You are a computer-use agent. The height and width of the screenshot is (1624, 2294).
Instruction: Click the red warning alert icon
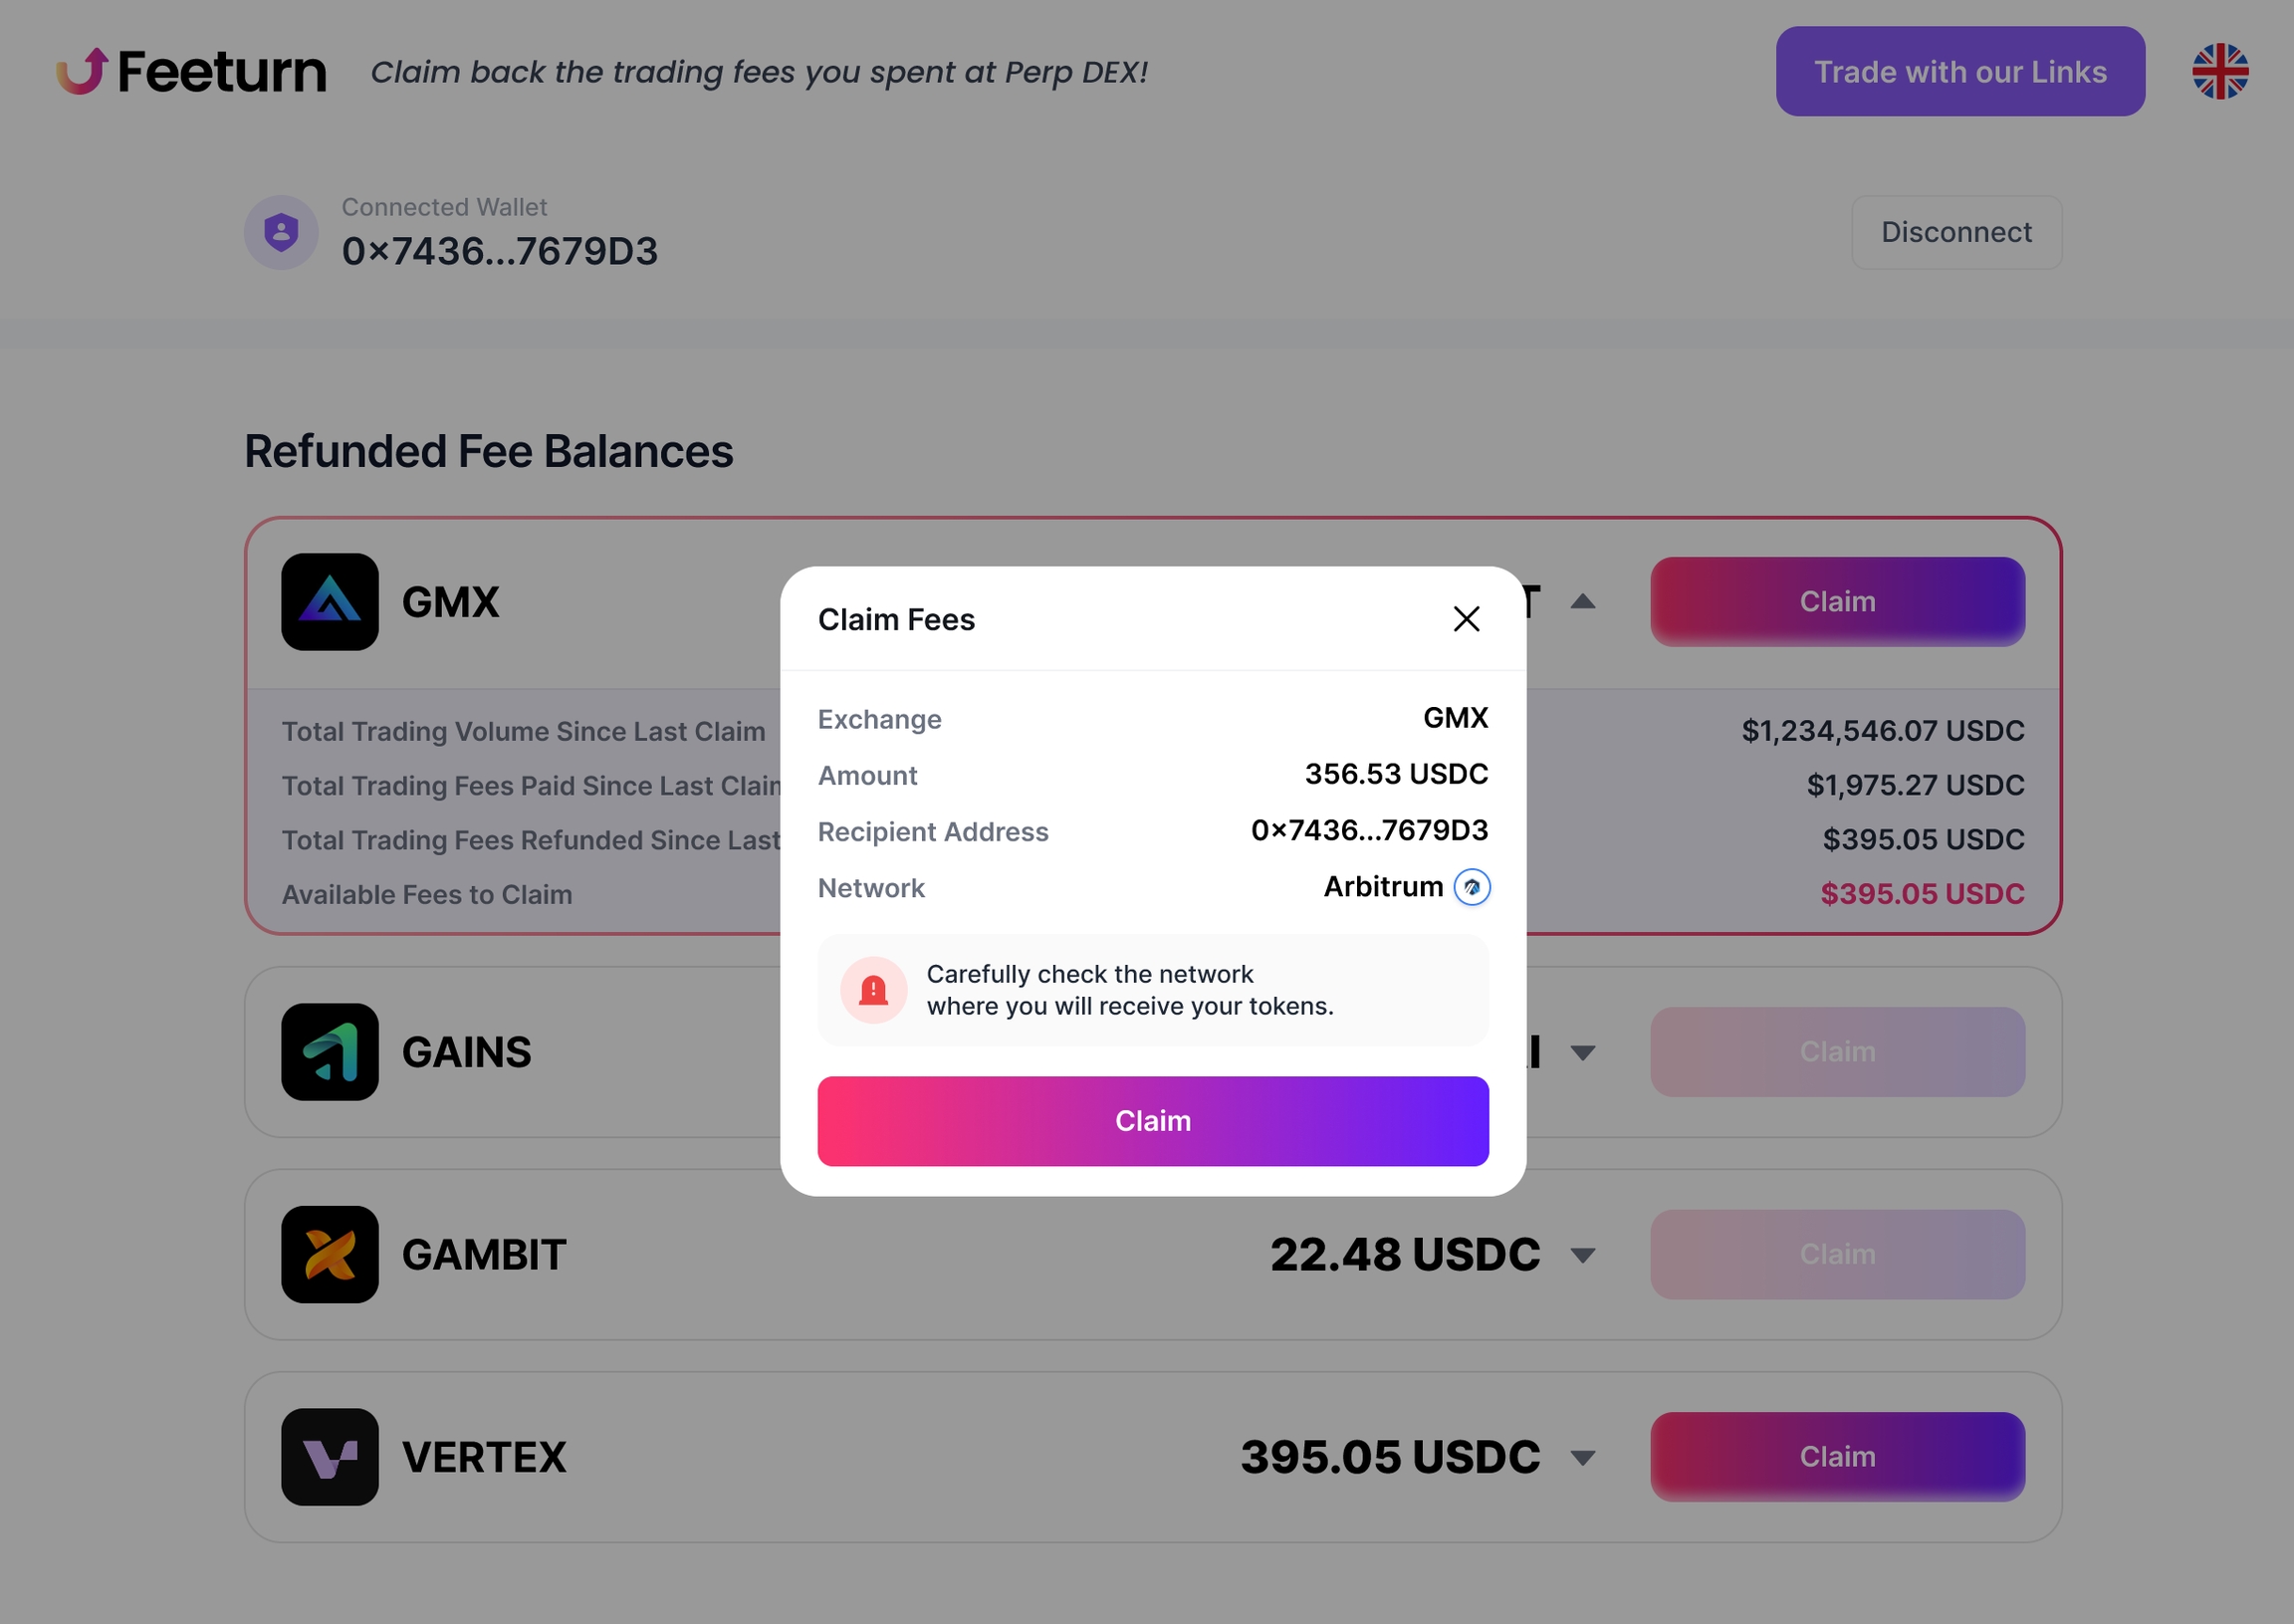point(873,990)
